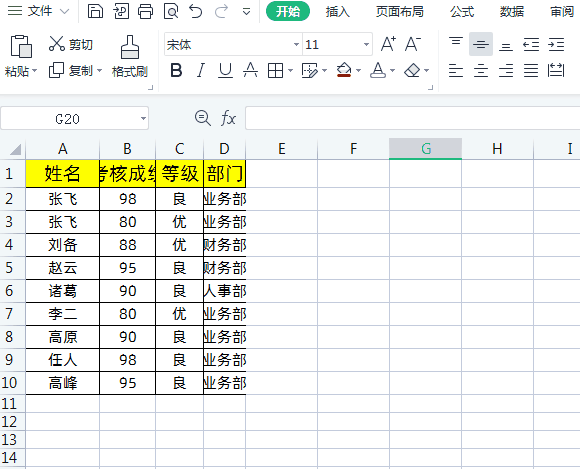Click the Save icon in quick toolbar
580x469 pixels.
95,11
